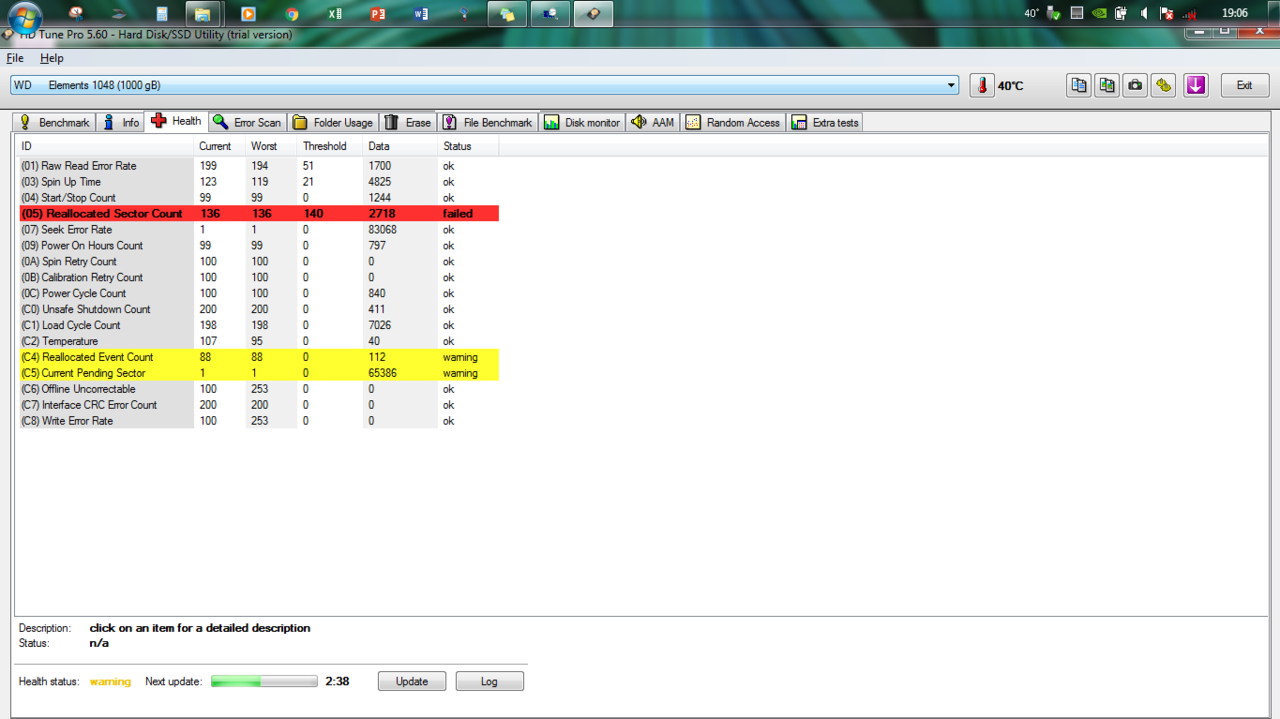Click the Exit button

[1245, 86]
